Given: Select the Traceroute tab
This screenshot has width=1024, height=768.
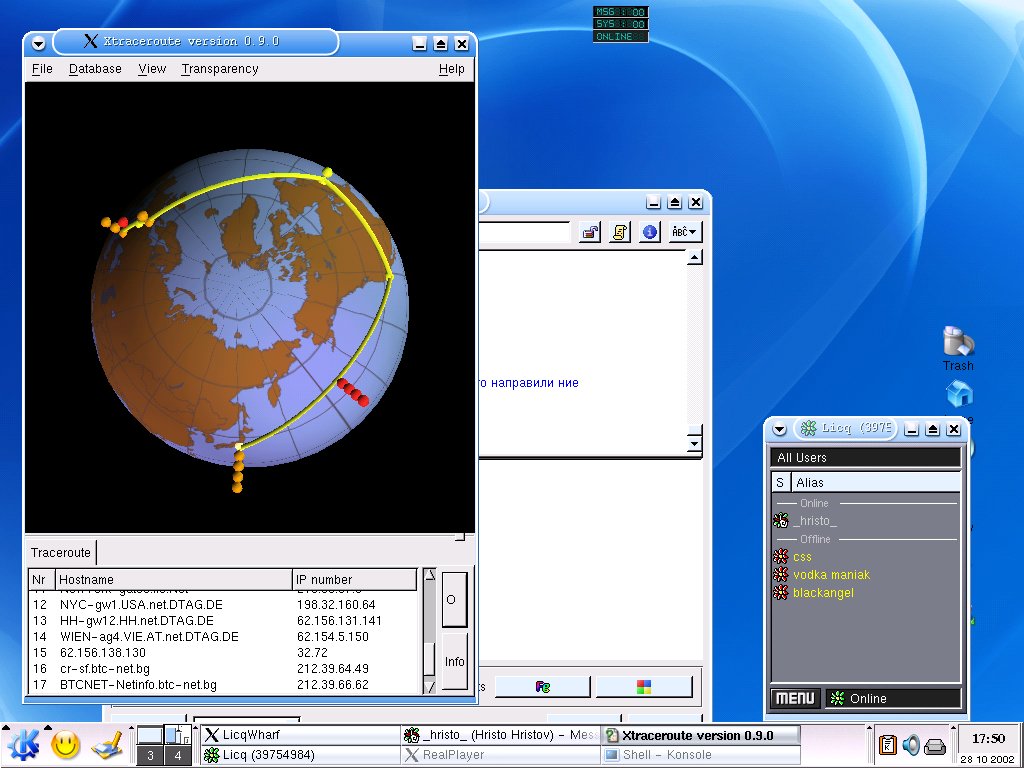Looking at the screenshot, I should click(61, 552).
